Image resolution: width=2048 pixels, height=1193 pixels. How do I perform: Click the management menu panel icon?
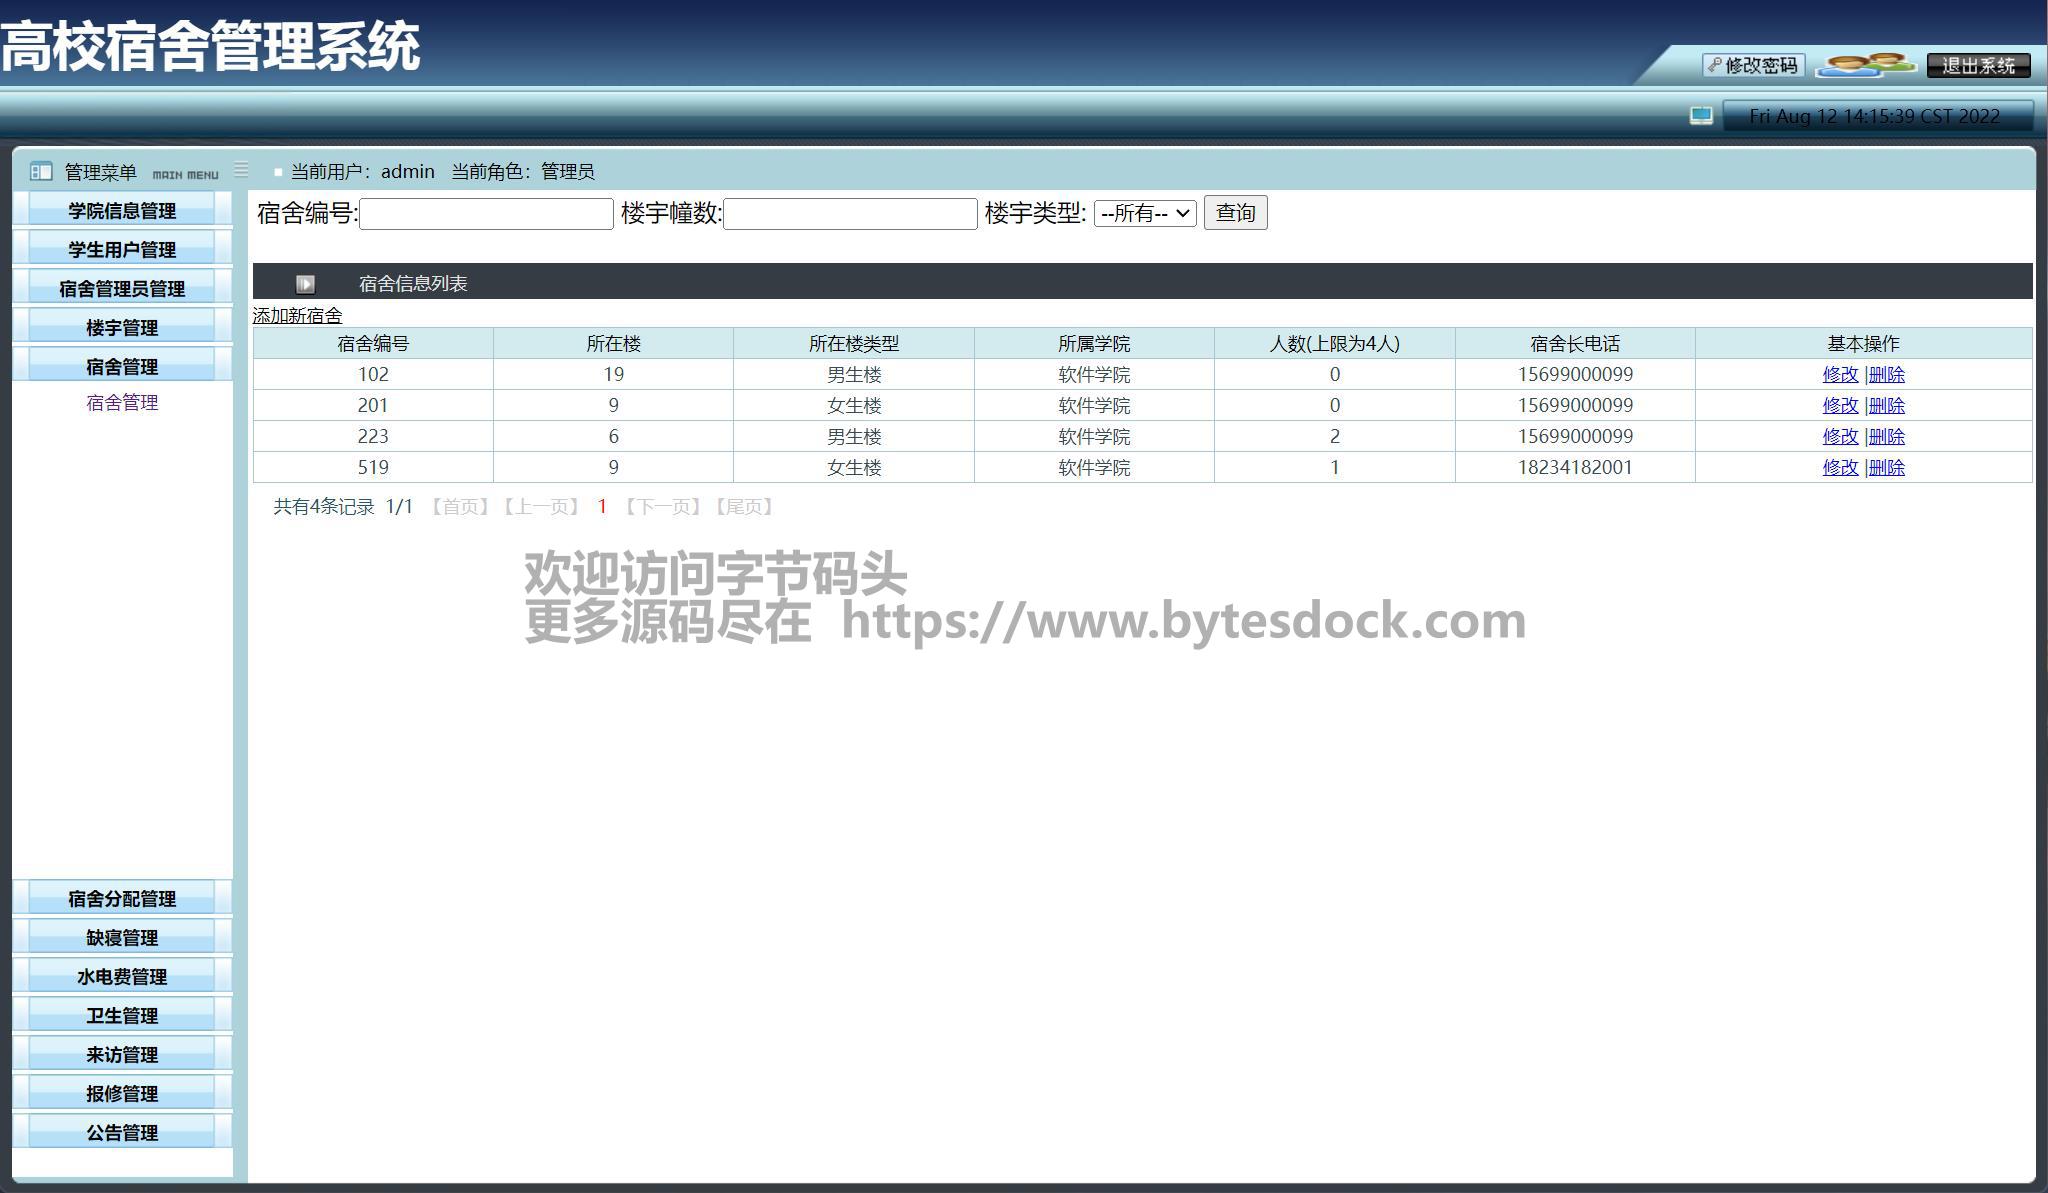(41, 172)
